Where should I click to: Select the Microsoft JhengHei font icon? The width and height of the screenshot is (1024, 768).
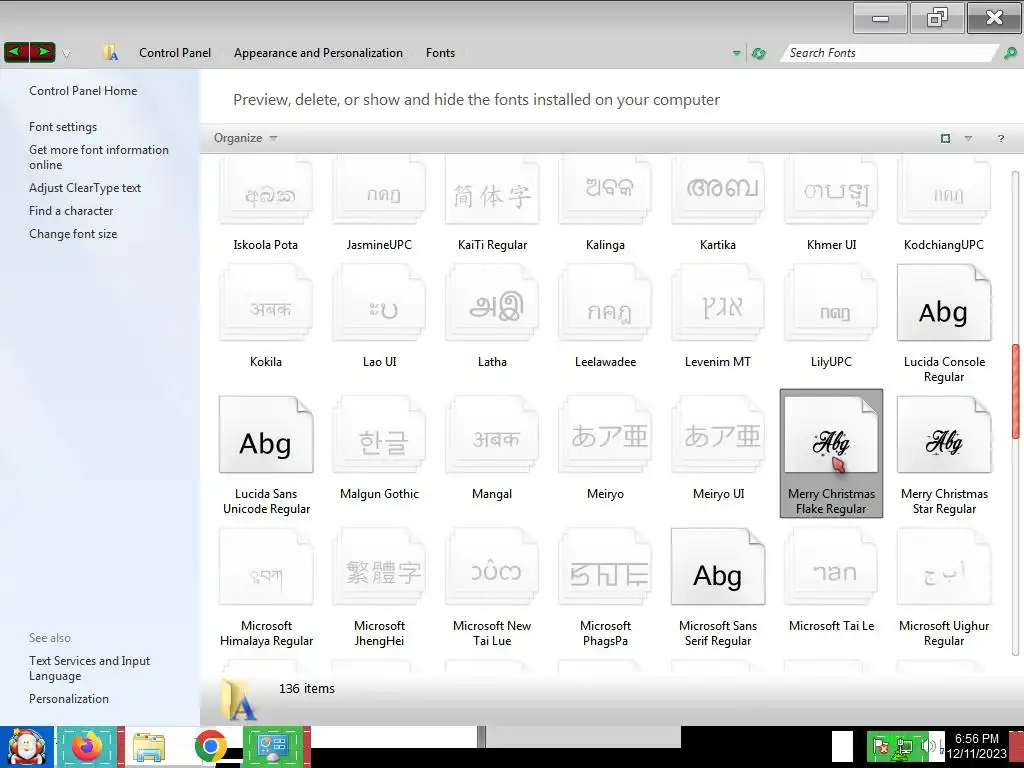pos(379,567)
